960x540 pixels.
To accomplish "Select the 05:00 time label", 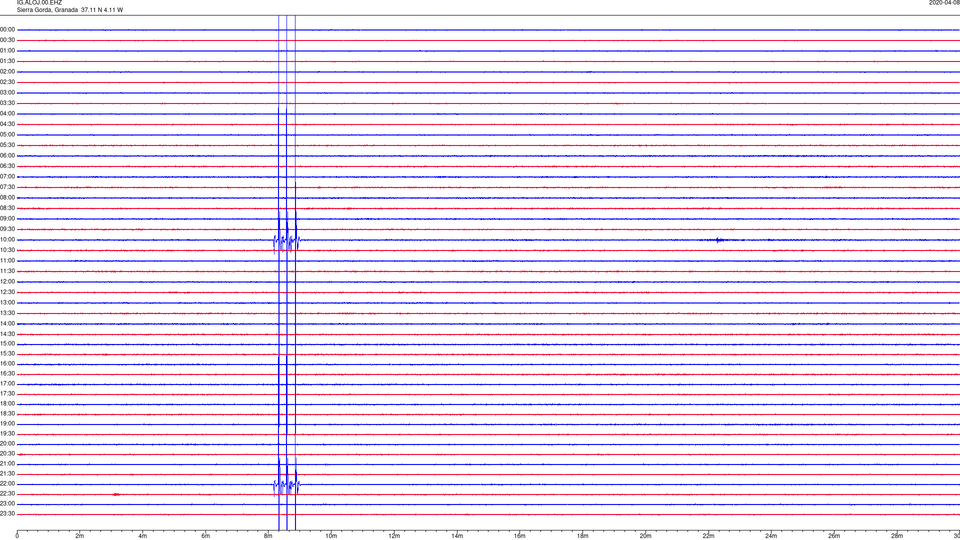I will 7,134.
